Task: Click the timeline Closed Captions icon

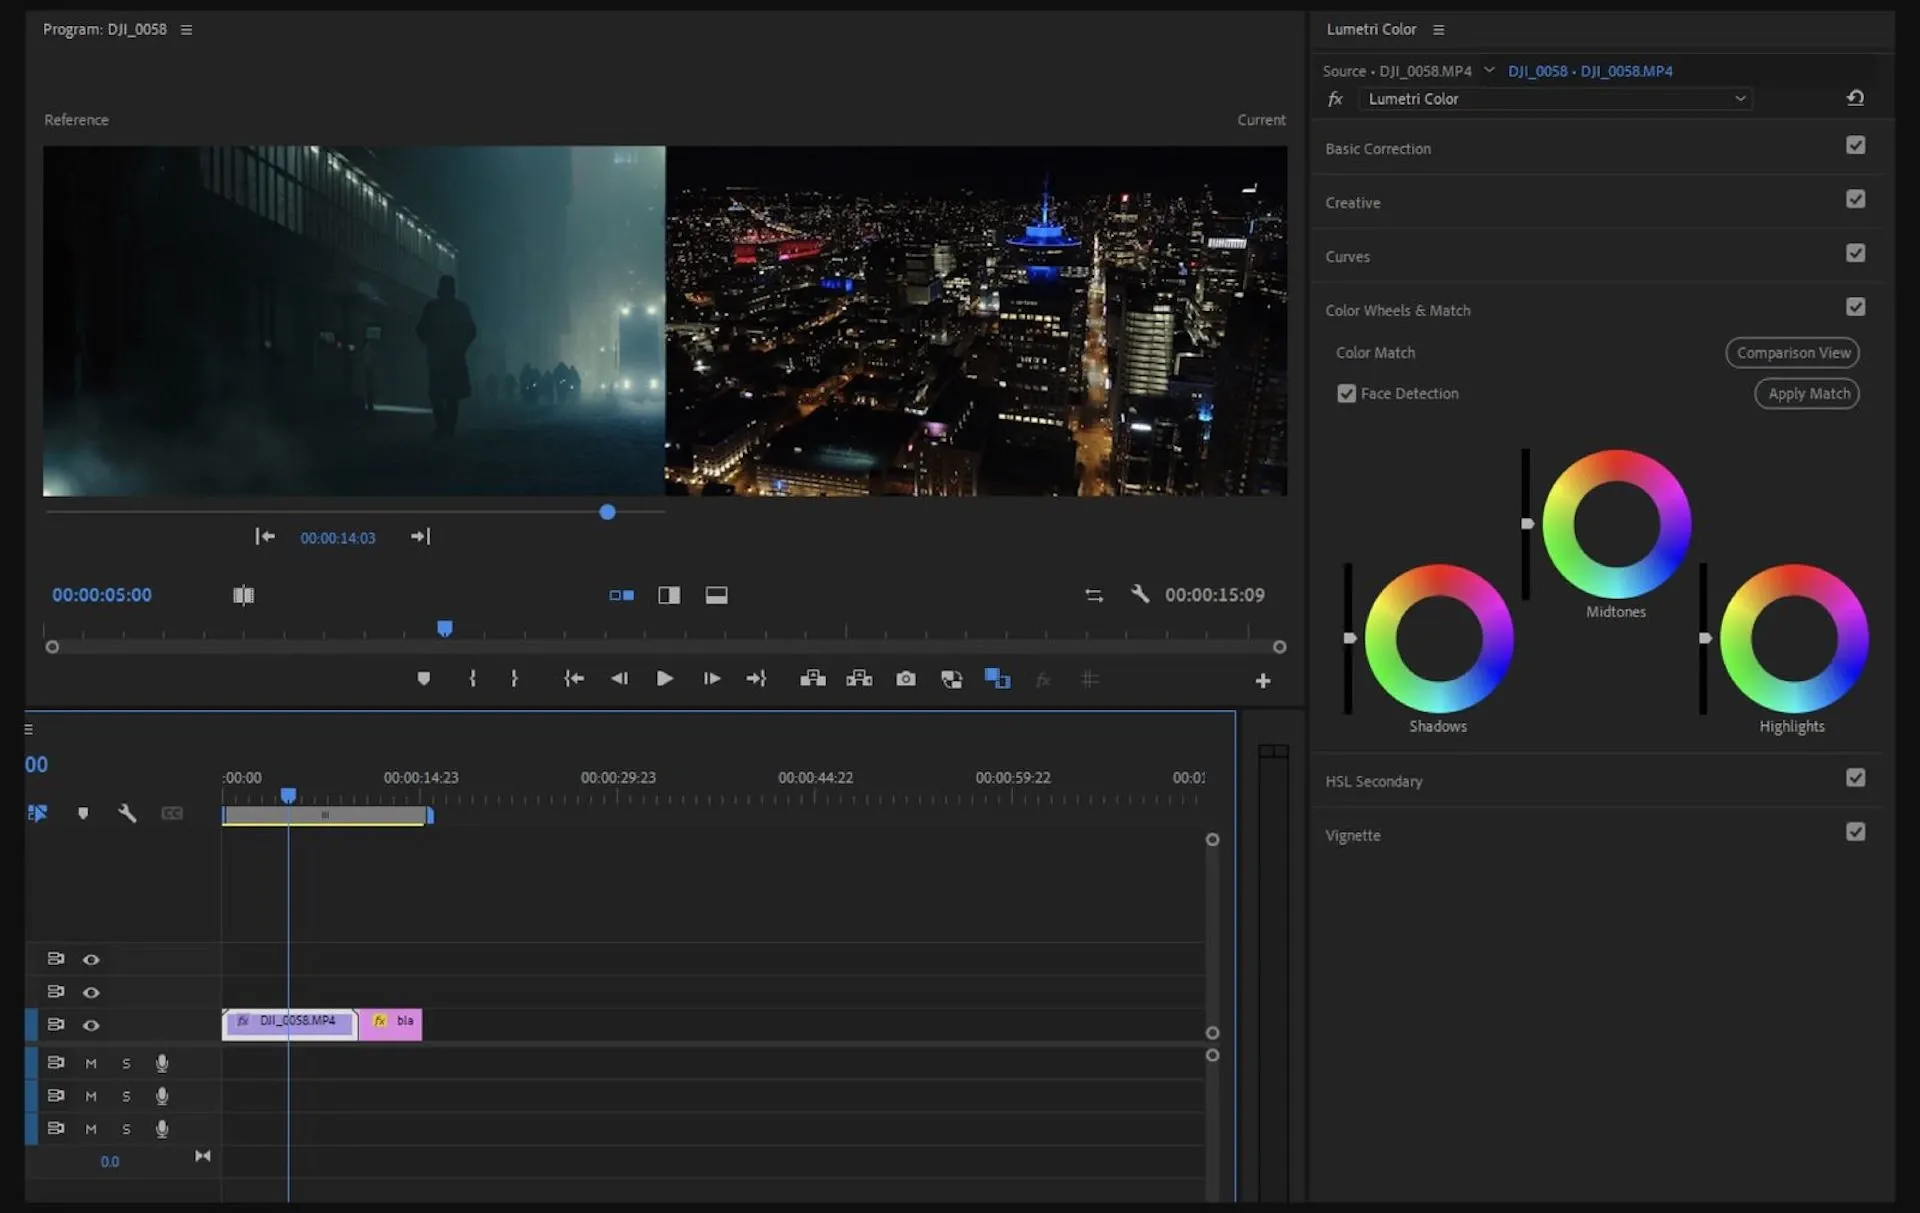Action: (172, 813)
